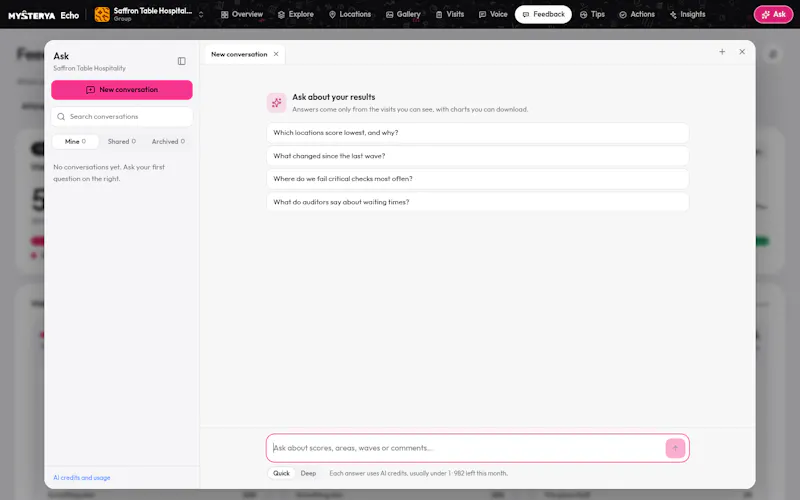Expand the Saffron Table Hospitality group switcher
The height and width of the screenshot is (500, 800).
pos(149,14)
